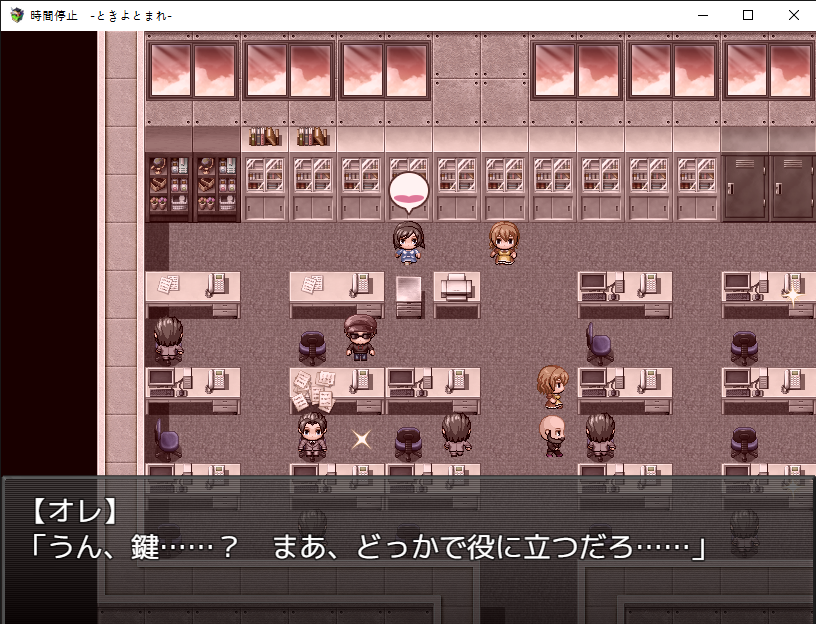Click the game app icon in title bar

(17, 15)
